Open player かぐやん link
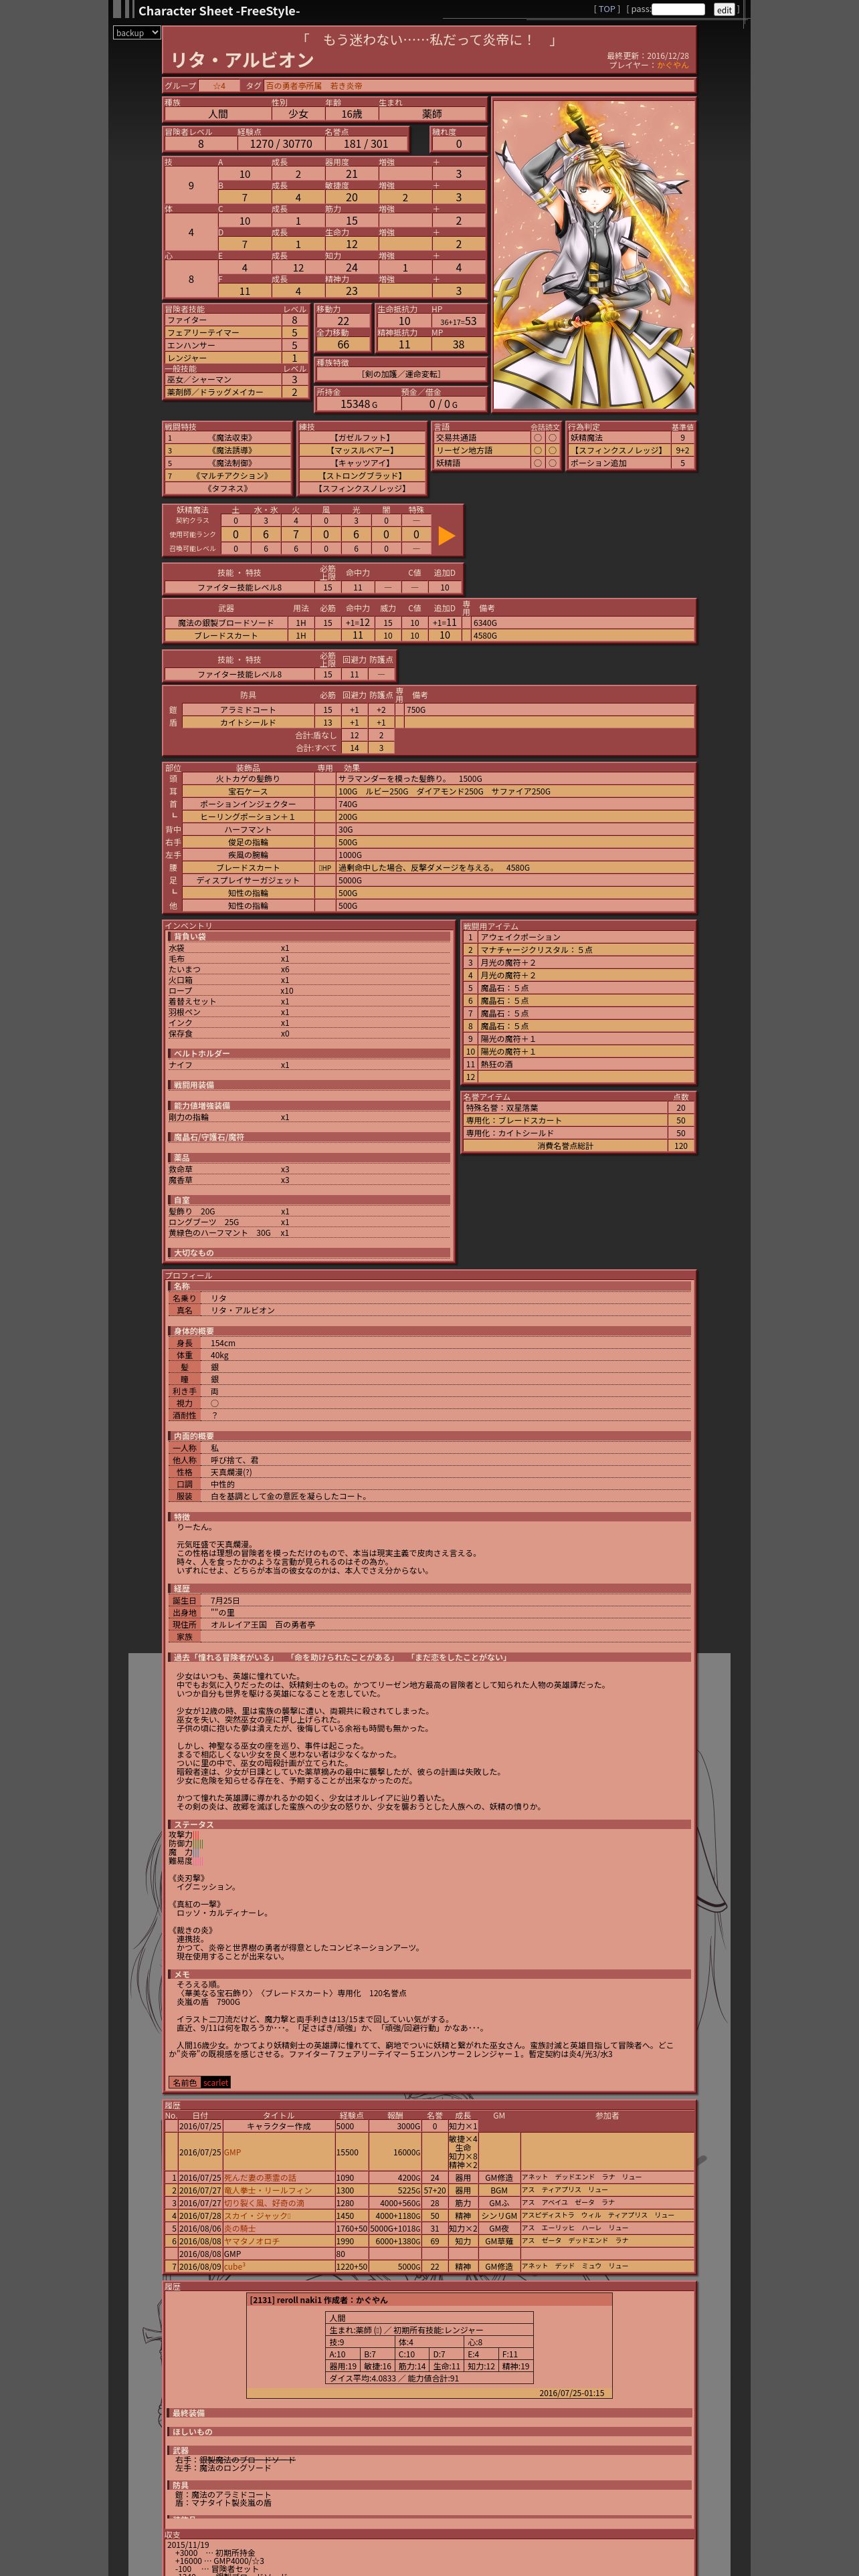This screenshot has width=859, height=2576. (x=673, y=65)
